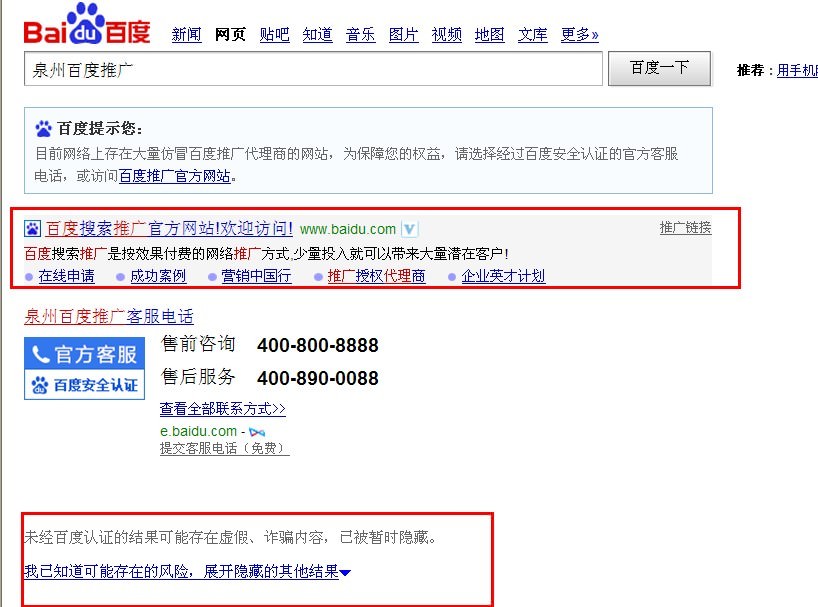Expand 查看全部联系方式>> contact list
818x607 pixels.
coord(222,409)
